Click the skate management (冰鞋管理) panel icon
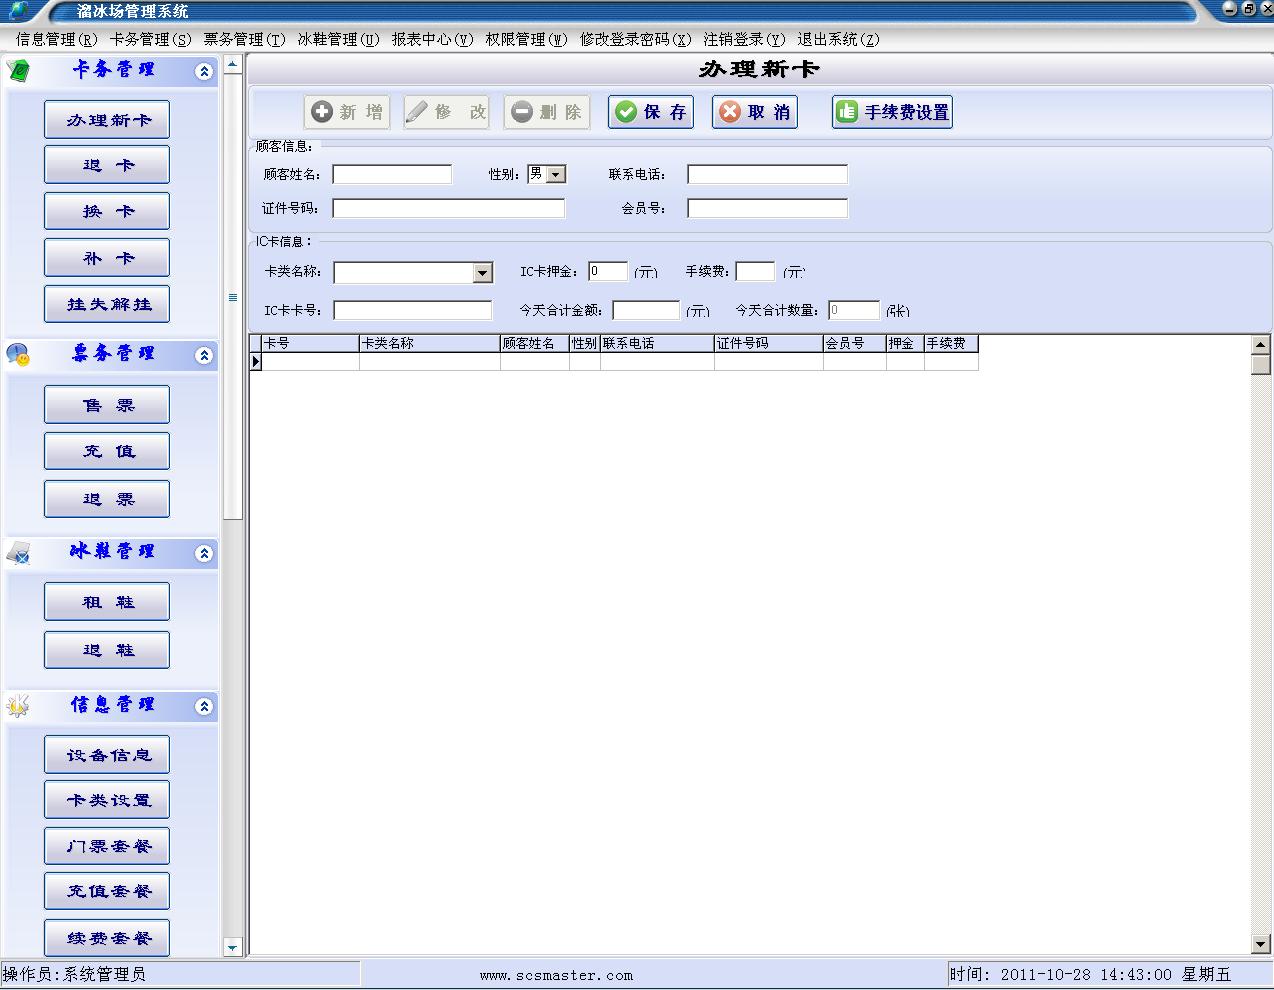The image size is (1274, 990). [x=18, y=553]
